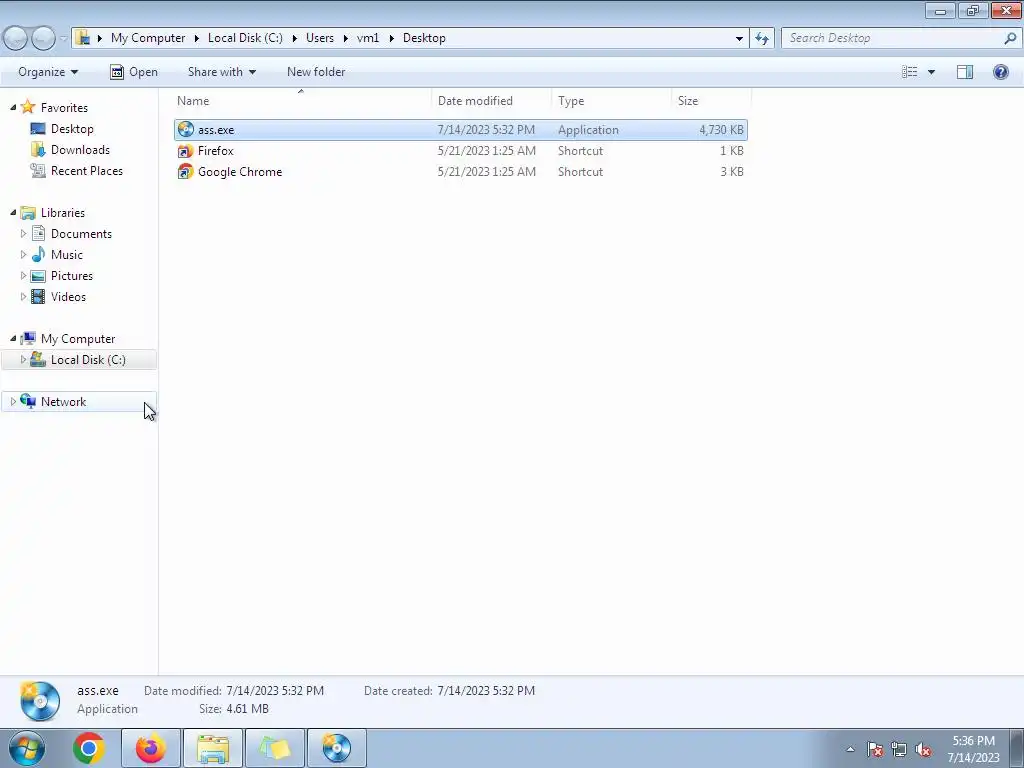Click the Desktop icon under Favorites
The height and width of the screenshot is (768, 1024).
tap(39, 129)
